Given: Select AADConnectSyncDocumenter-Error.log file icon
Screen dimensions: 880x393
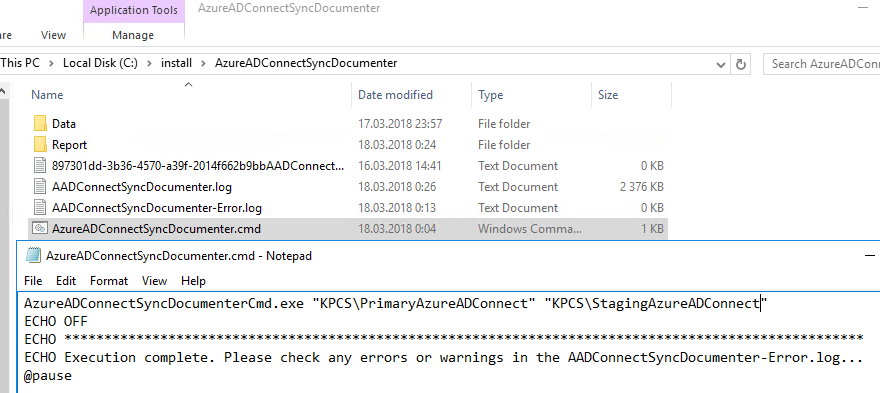Looking at the screenshot, I should tap(40, 208).
